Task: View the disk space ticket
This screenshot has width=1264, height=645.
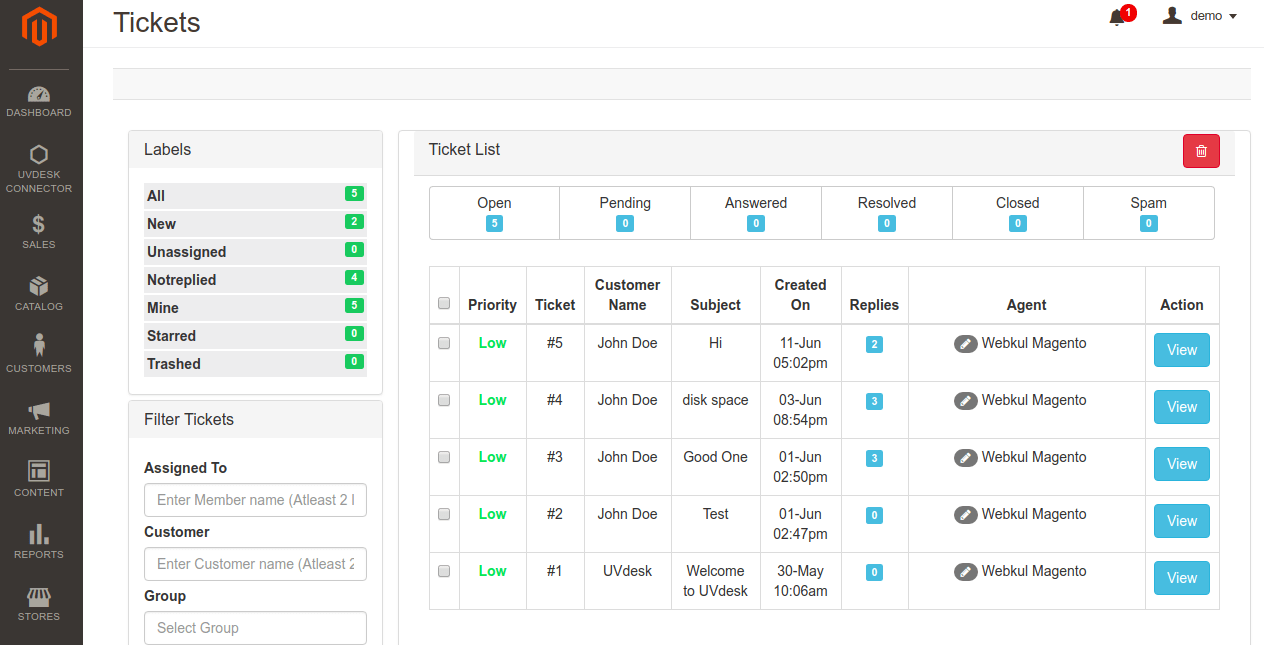Action: (1182, 407)
